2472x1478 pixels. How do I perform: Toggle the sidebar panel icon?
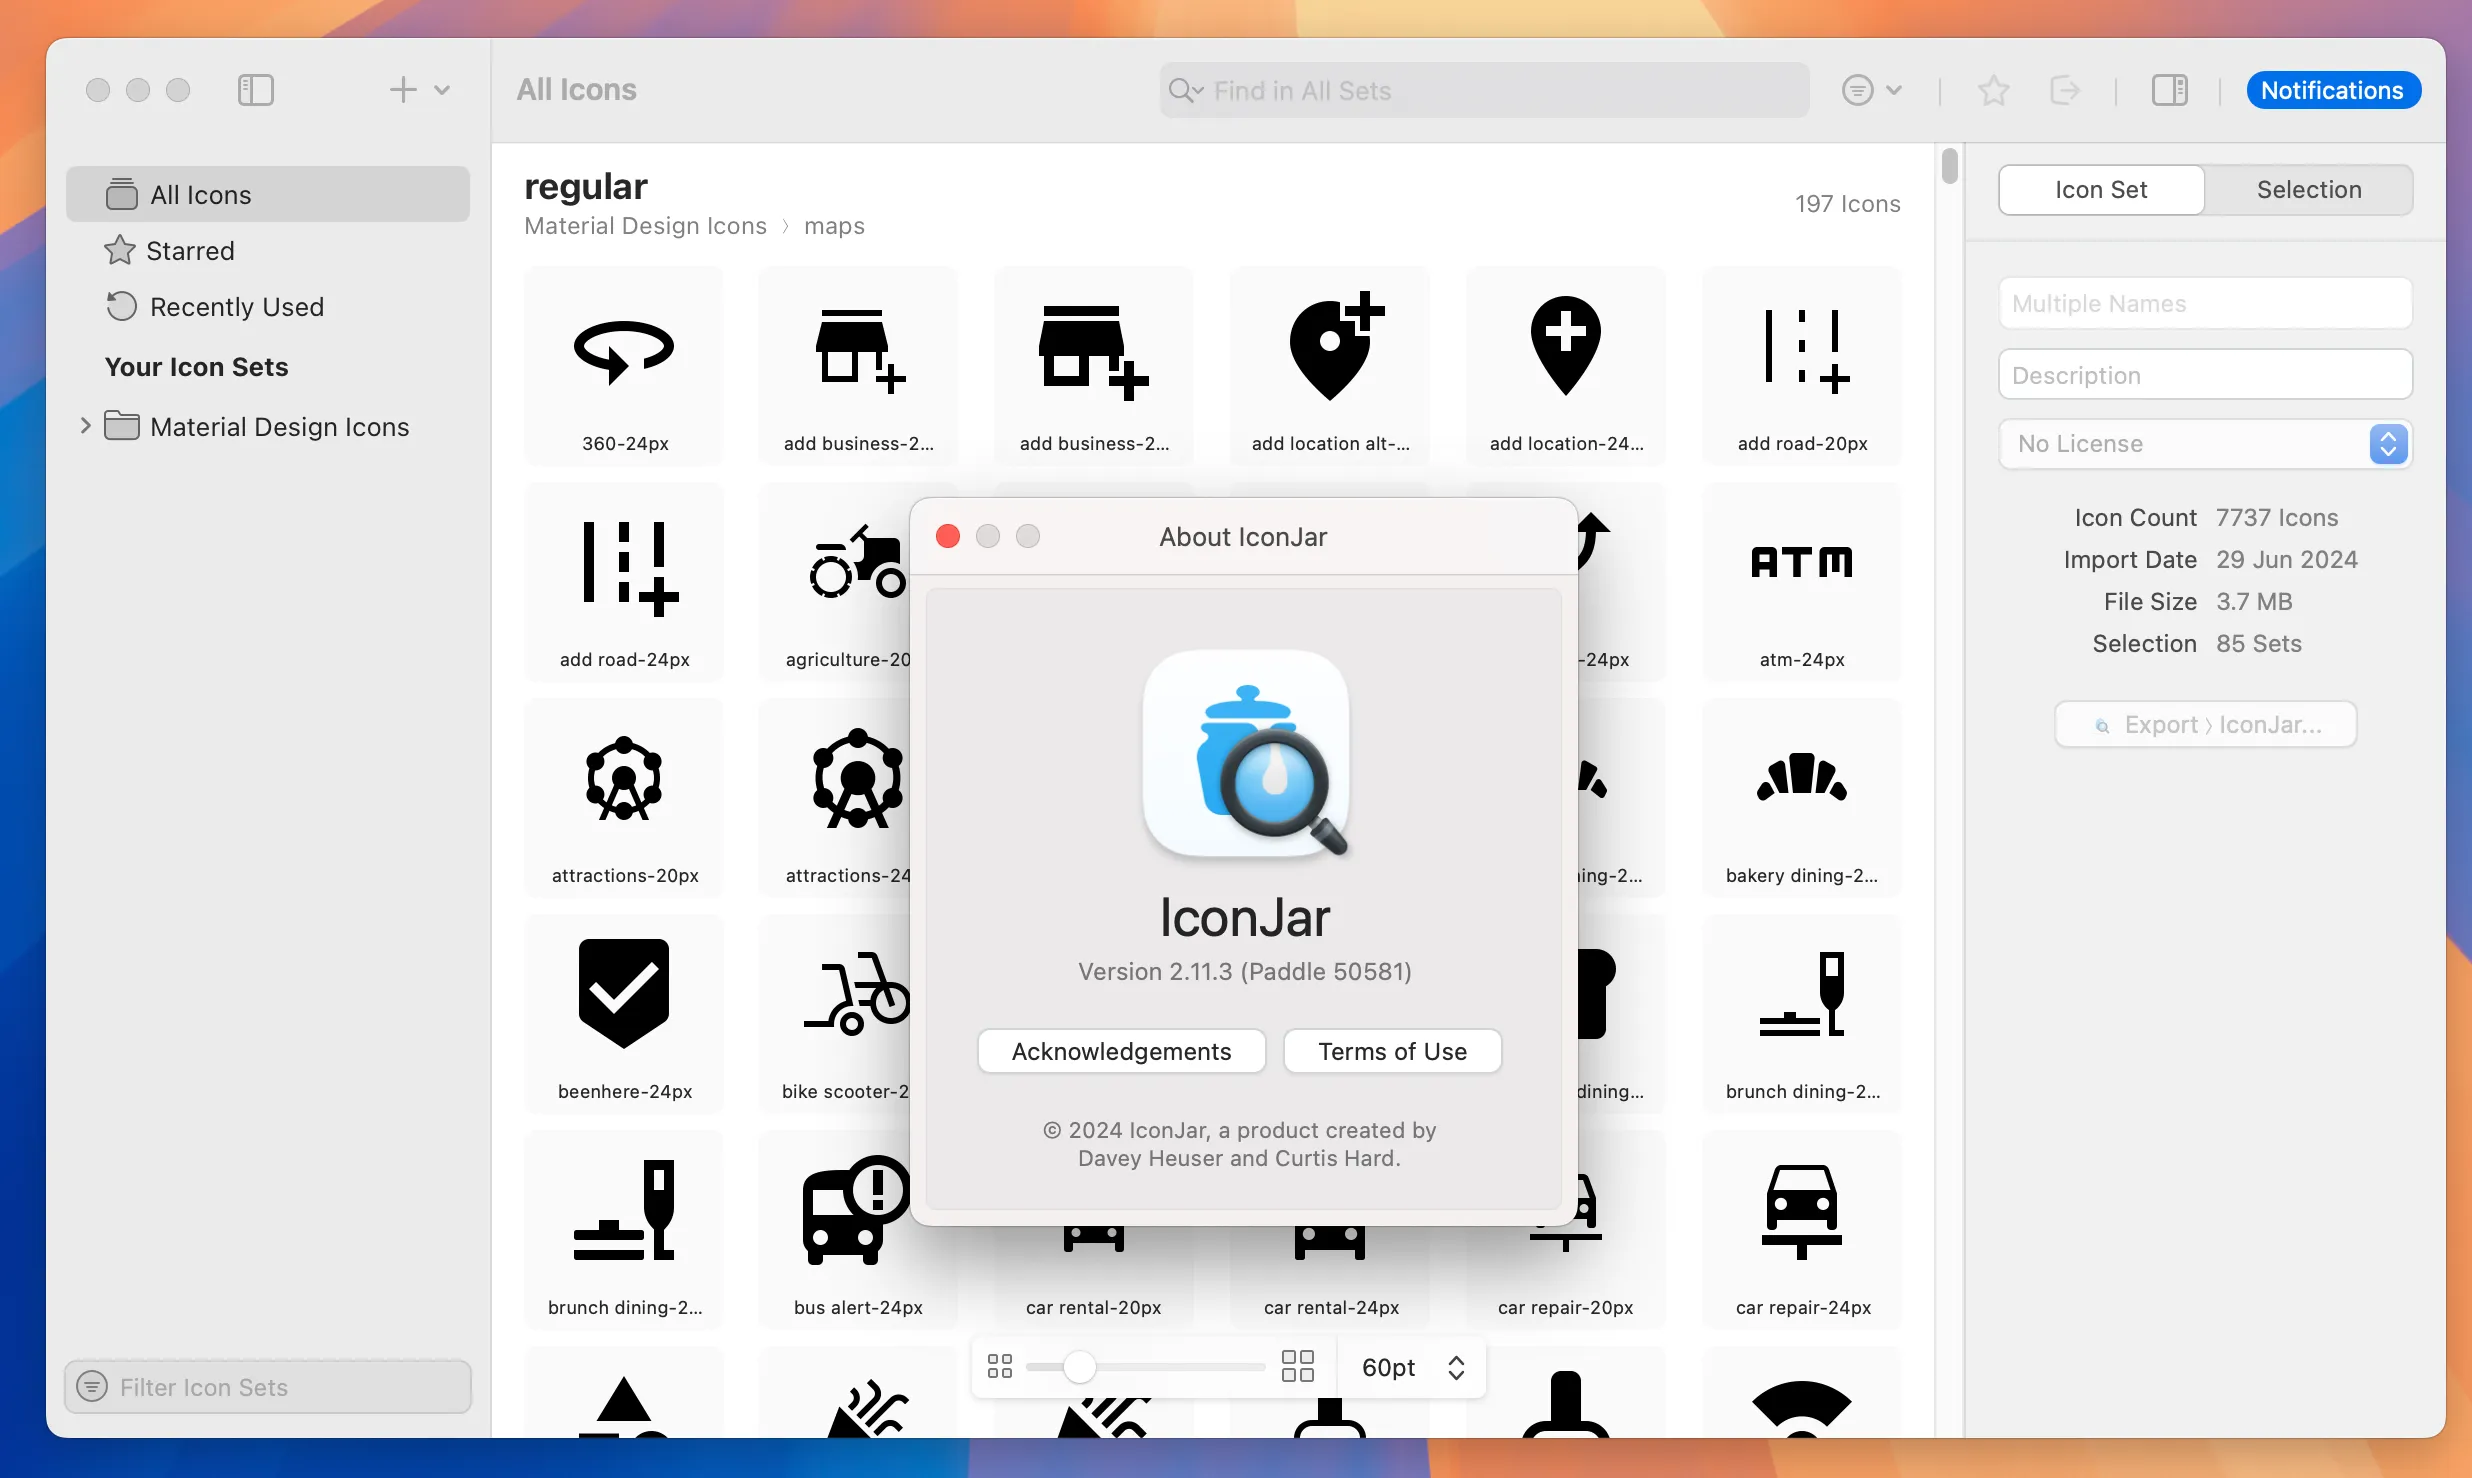pyautogui.click(x=256, y=90)
